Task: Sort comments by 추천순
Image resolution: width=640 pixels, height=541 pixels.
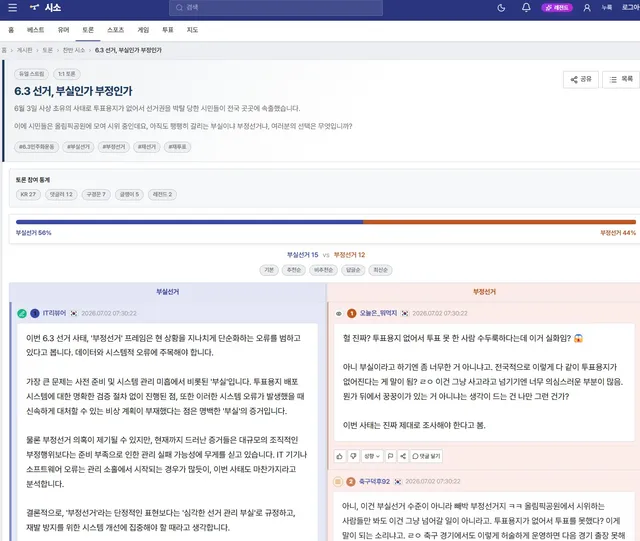Action: click(293, 270)
